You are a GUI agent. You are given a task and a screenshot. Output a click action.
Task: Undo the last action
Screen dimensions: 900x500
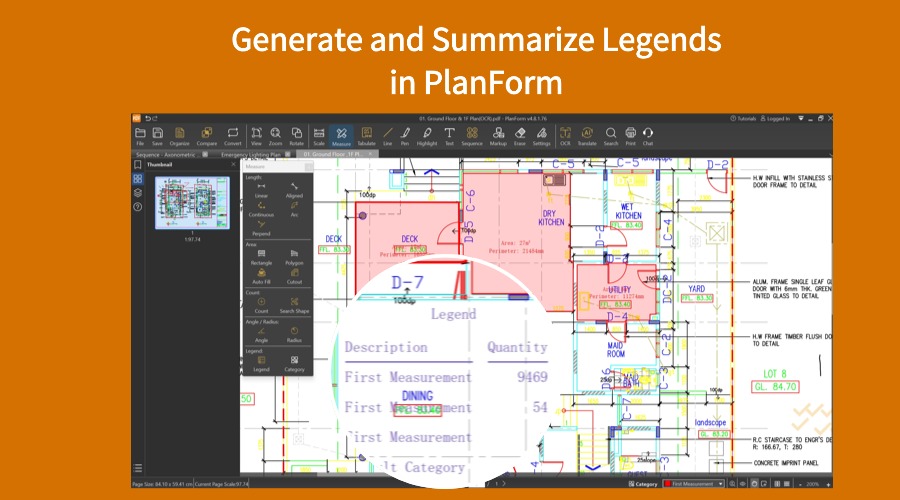click(148, 118)
